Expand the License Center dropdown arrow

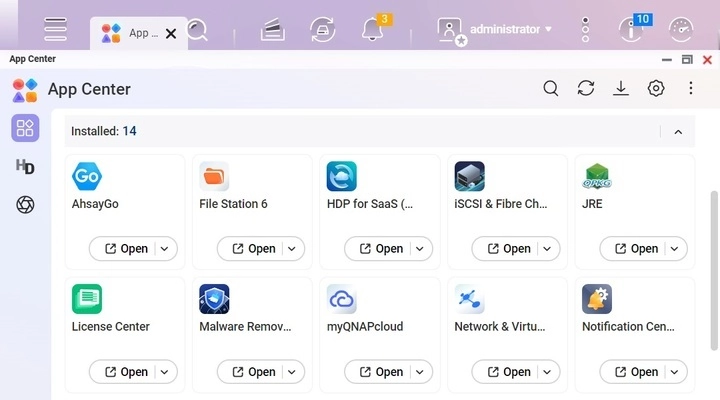point(165,372)
